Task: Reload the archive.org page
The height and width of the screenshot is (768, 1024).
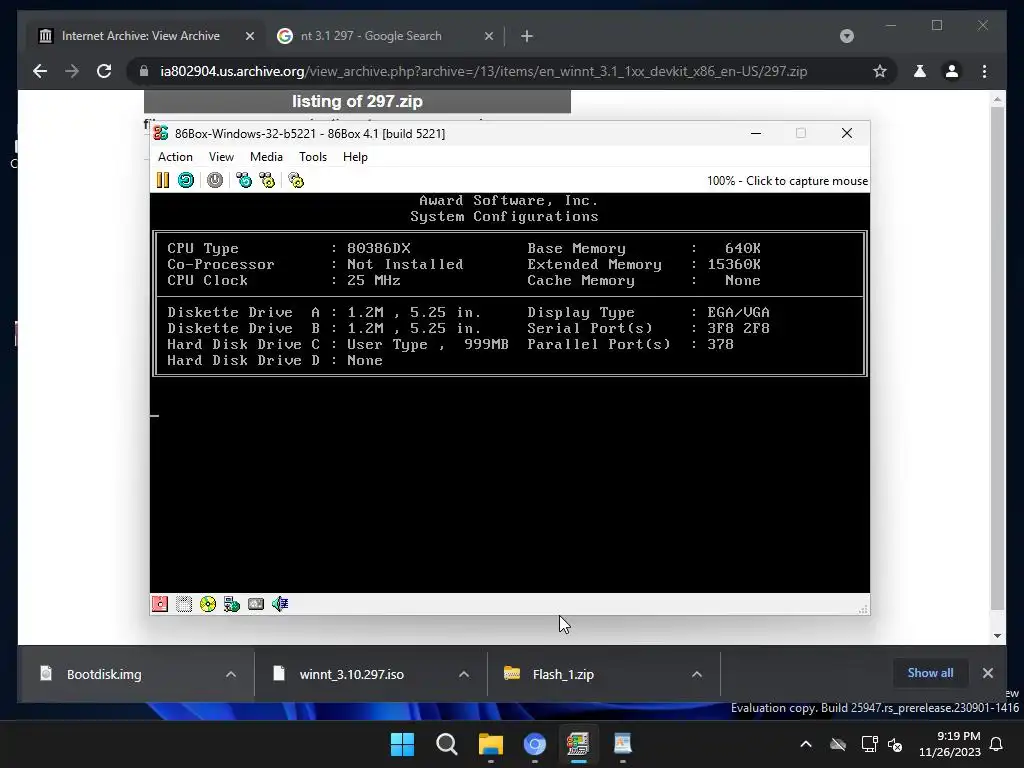Action: pyautogui.click(x=104, y=71)
